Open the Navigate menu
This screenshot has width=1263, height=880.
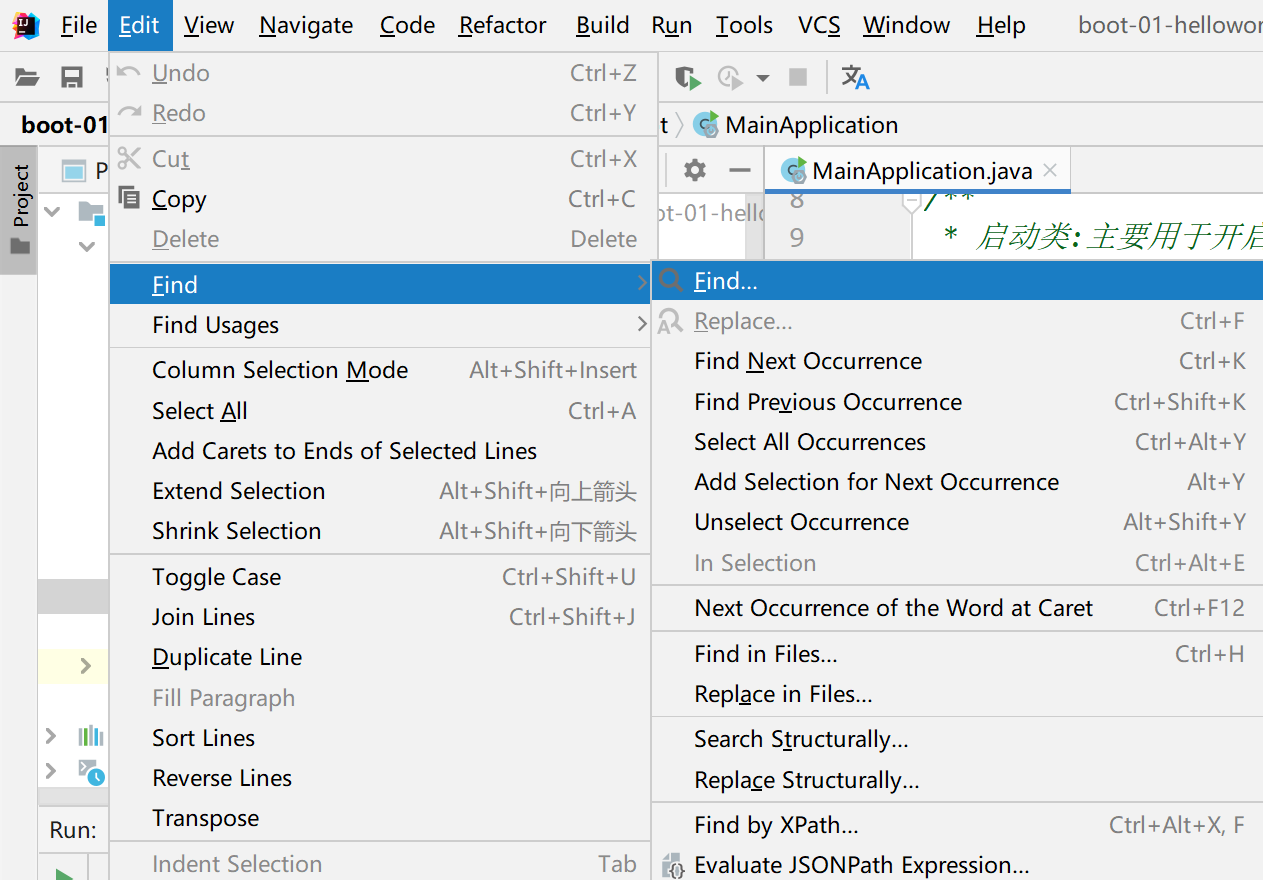coord(306,25)
